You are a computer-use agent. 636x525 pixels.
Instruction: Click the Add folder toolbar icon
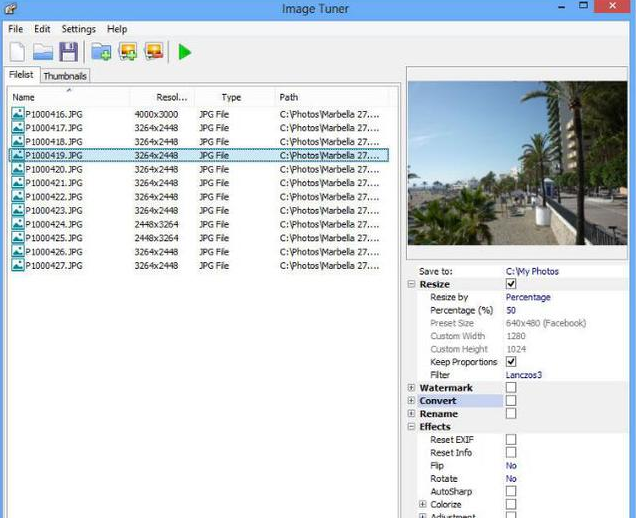(101, 52)
